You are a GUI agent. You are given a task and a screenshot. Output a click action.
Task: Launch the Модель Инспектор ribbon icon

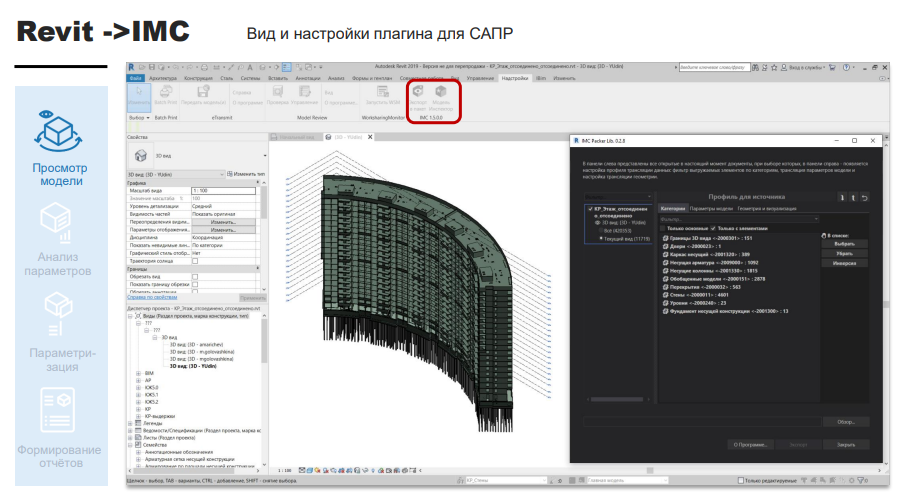coord(441,92)
